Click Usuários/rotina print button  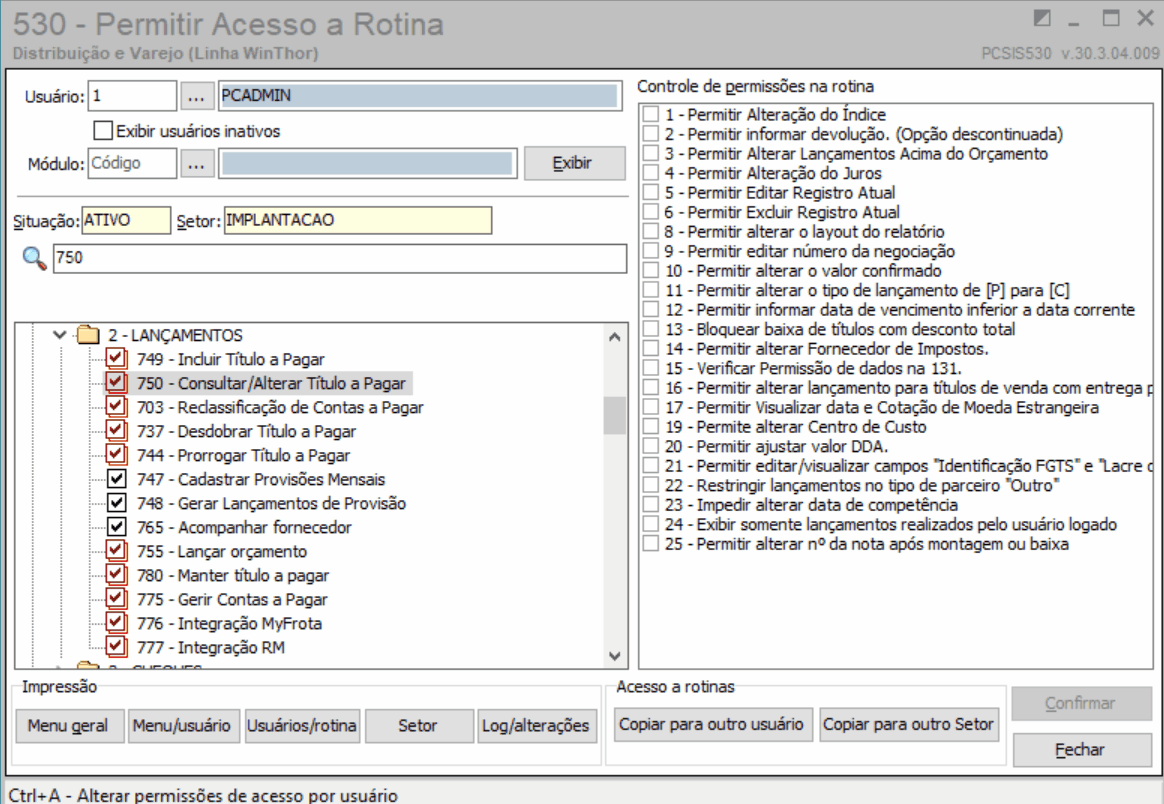(x=302, y=725)
